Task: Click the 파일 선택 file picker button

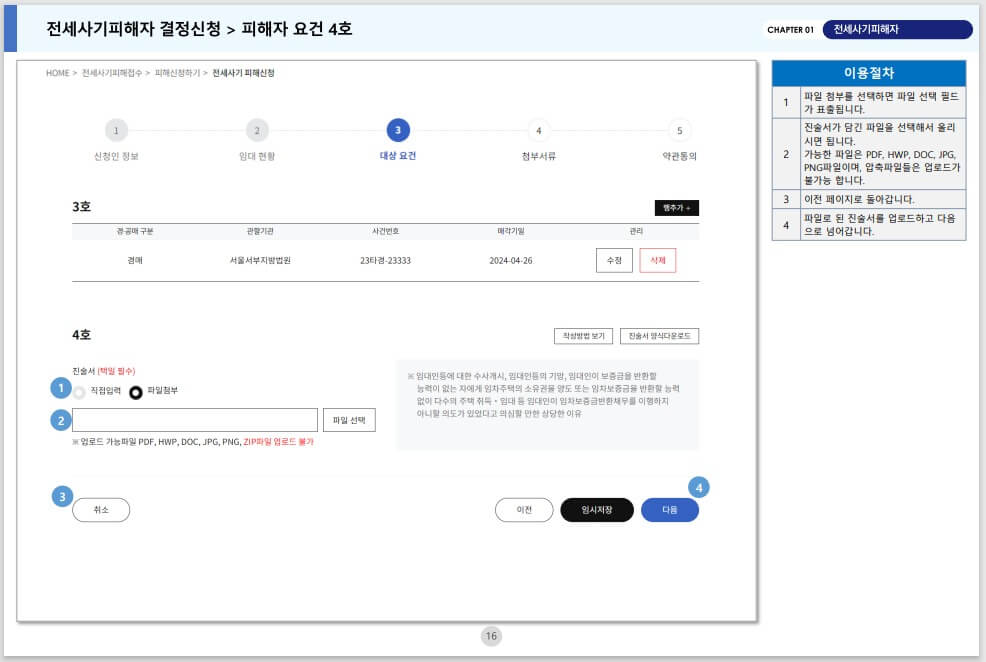Action: pos(348,419)
